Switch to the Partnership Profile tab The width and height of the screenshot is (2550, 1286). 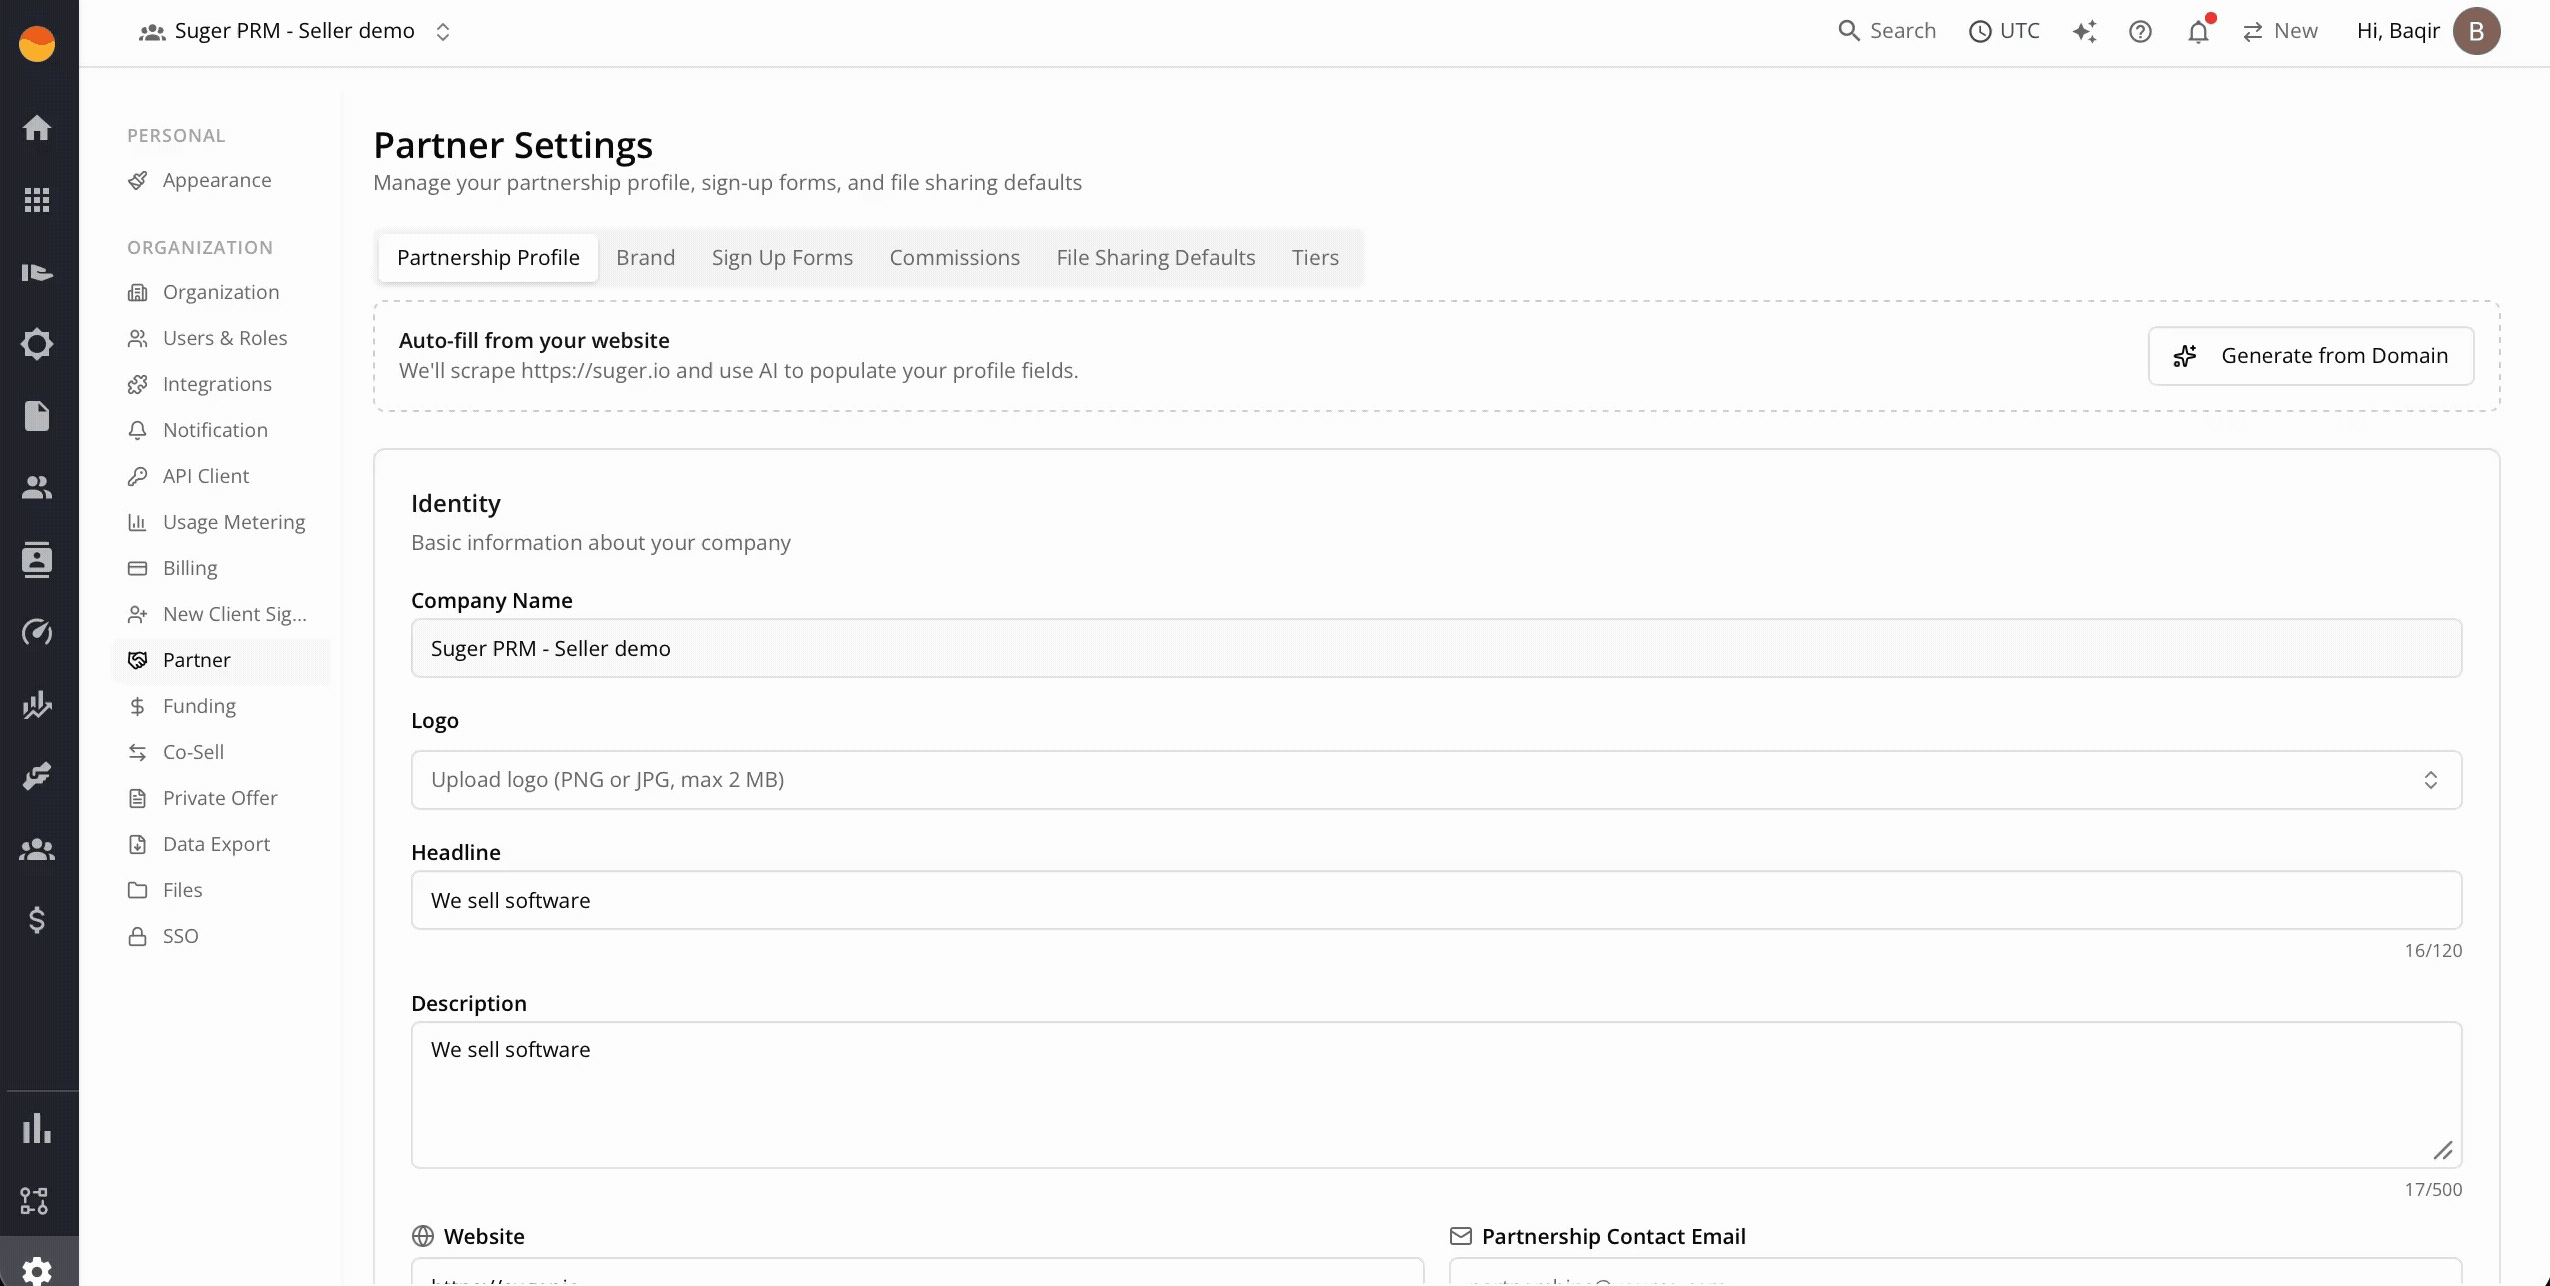click(x=488, y=258)
